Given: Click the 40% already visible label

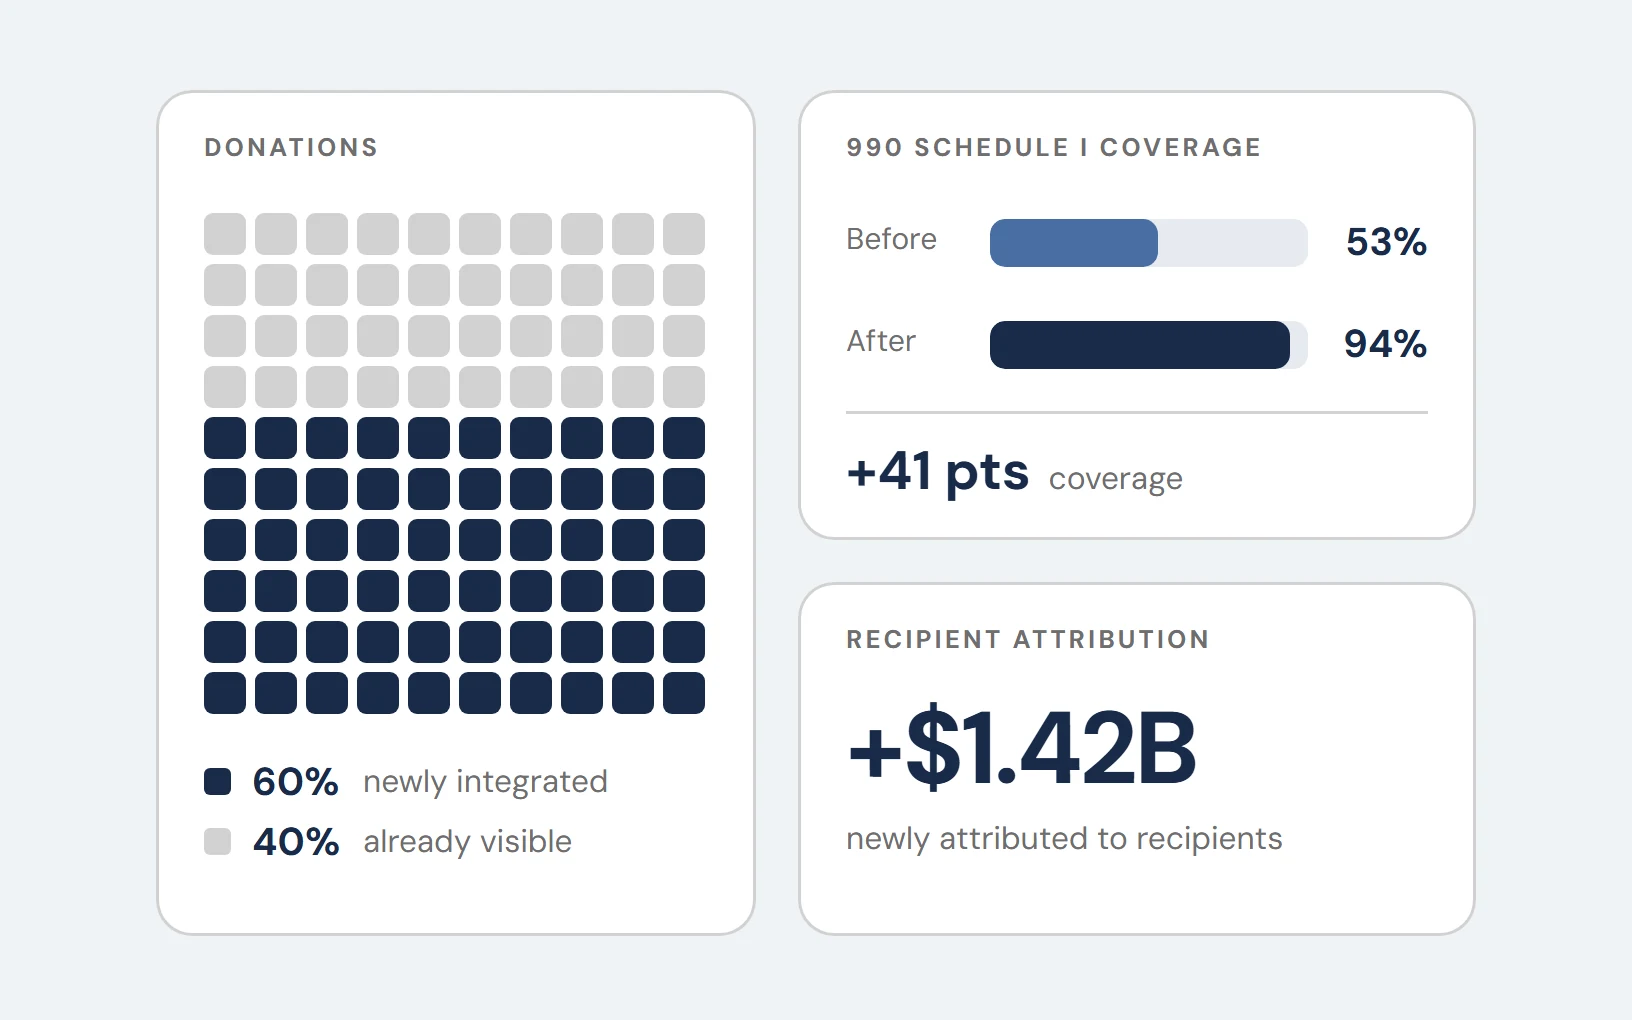Looking at the screenshot, I should pos(412,841).
